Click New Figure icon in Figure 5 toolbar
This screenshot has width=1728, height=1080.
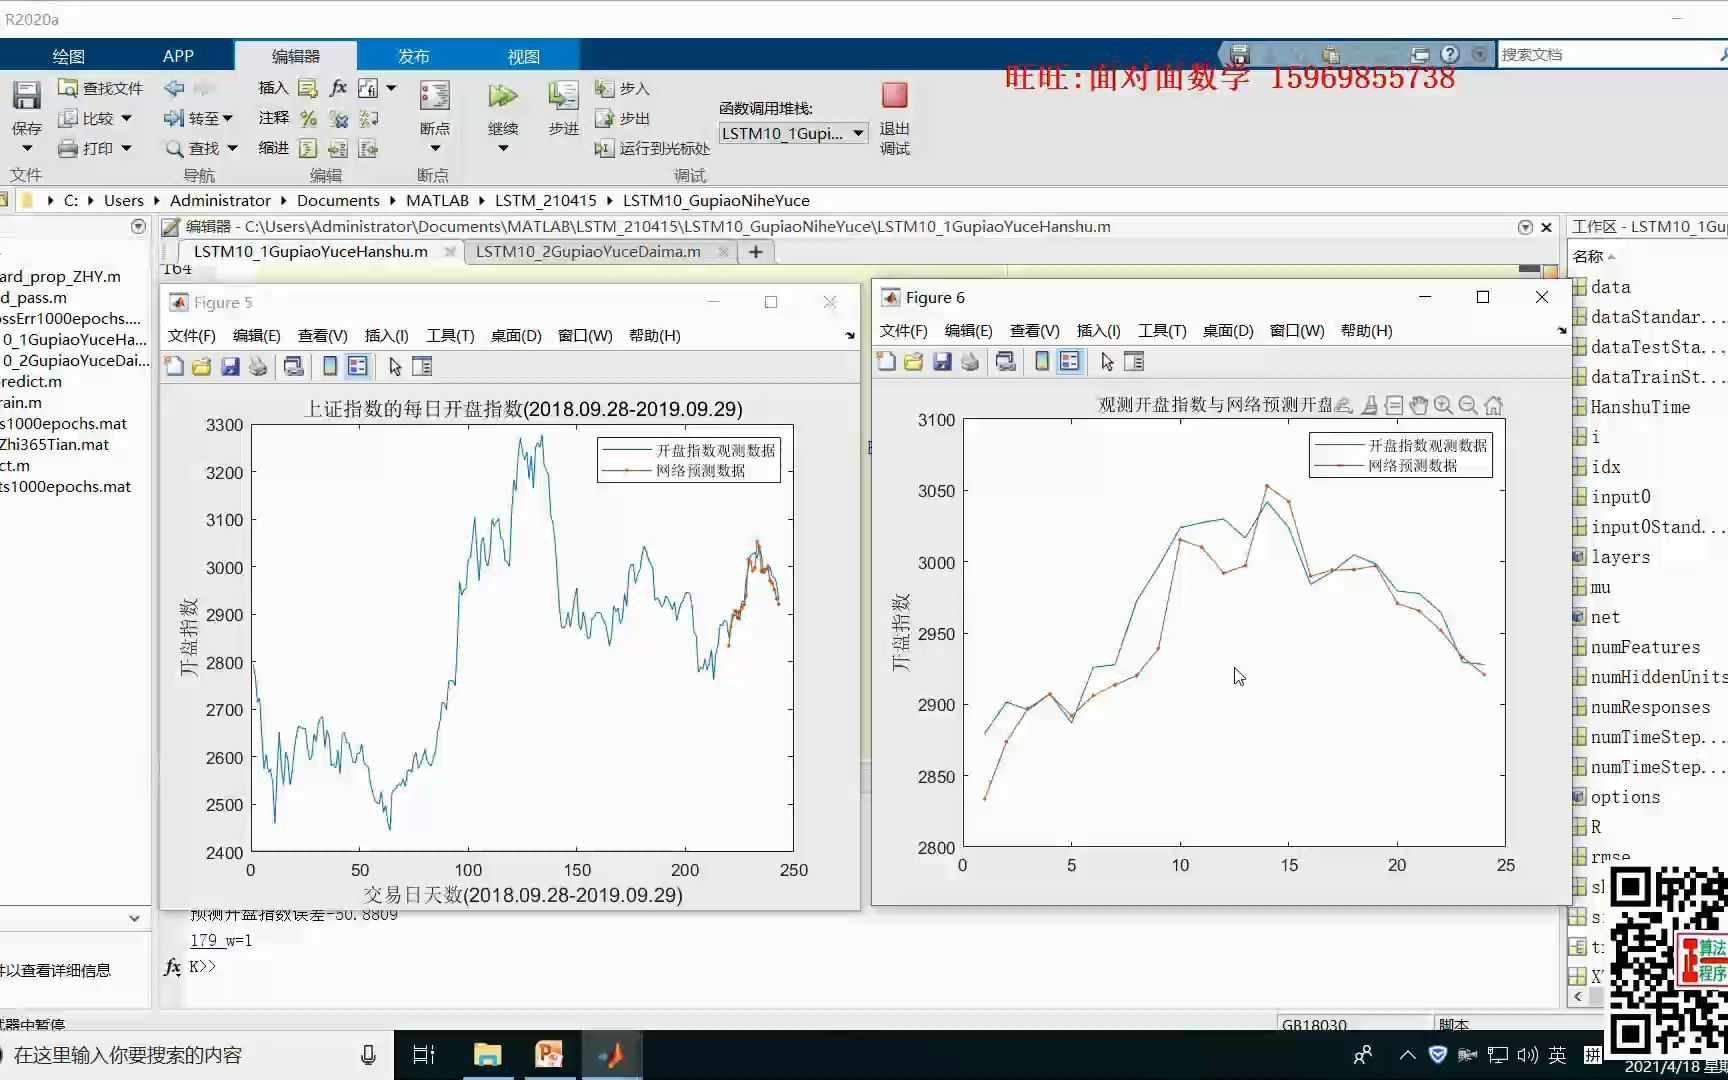tap(174, 366)
